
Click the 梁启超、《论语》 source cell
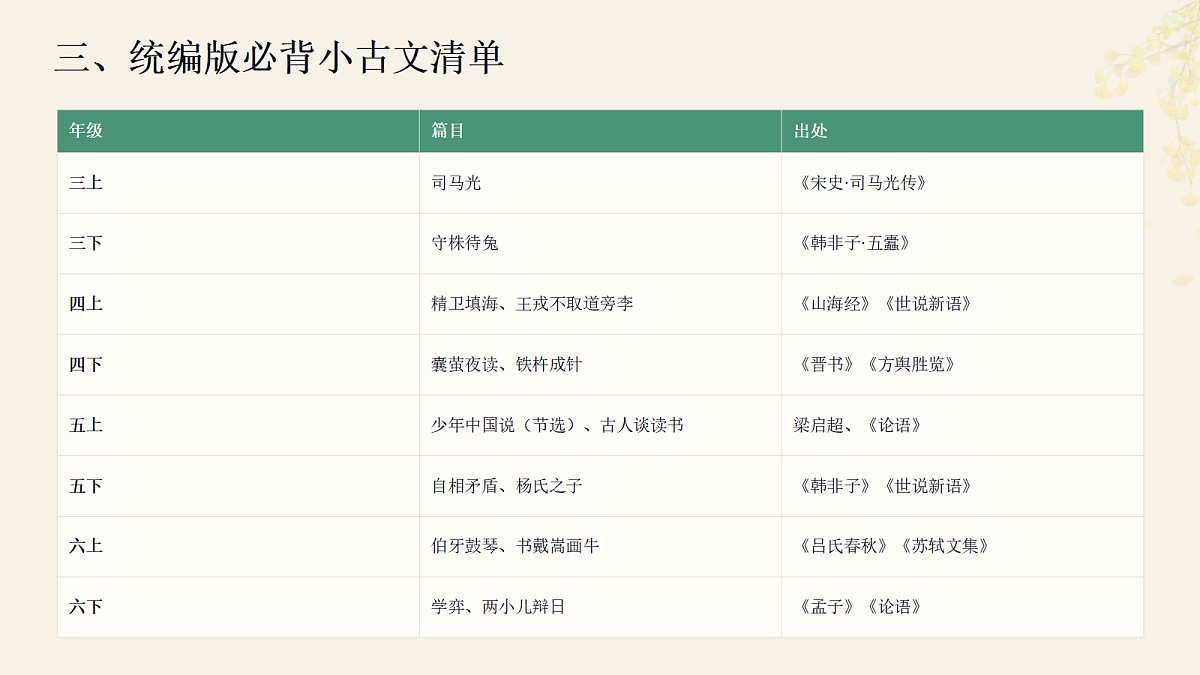[962, 425]
